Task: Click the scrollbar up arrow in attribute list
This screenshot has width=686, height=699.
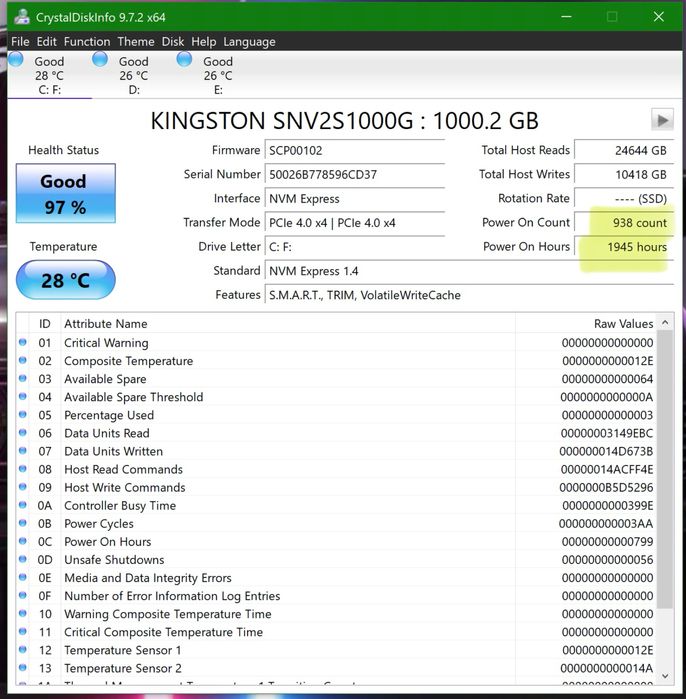Action: [665, 322]
